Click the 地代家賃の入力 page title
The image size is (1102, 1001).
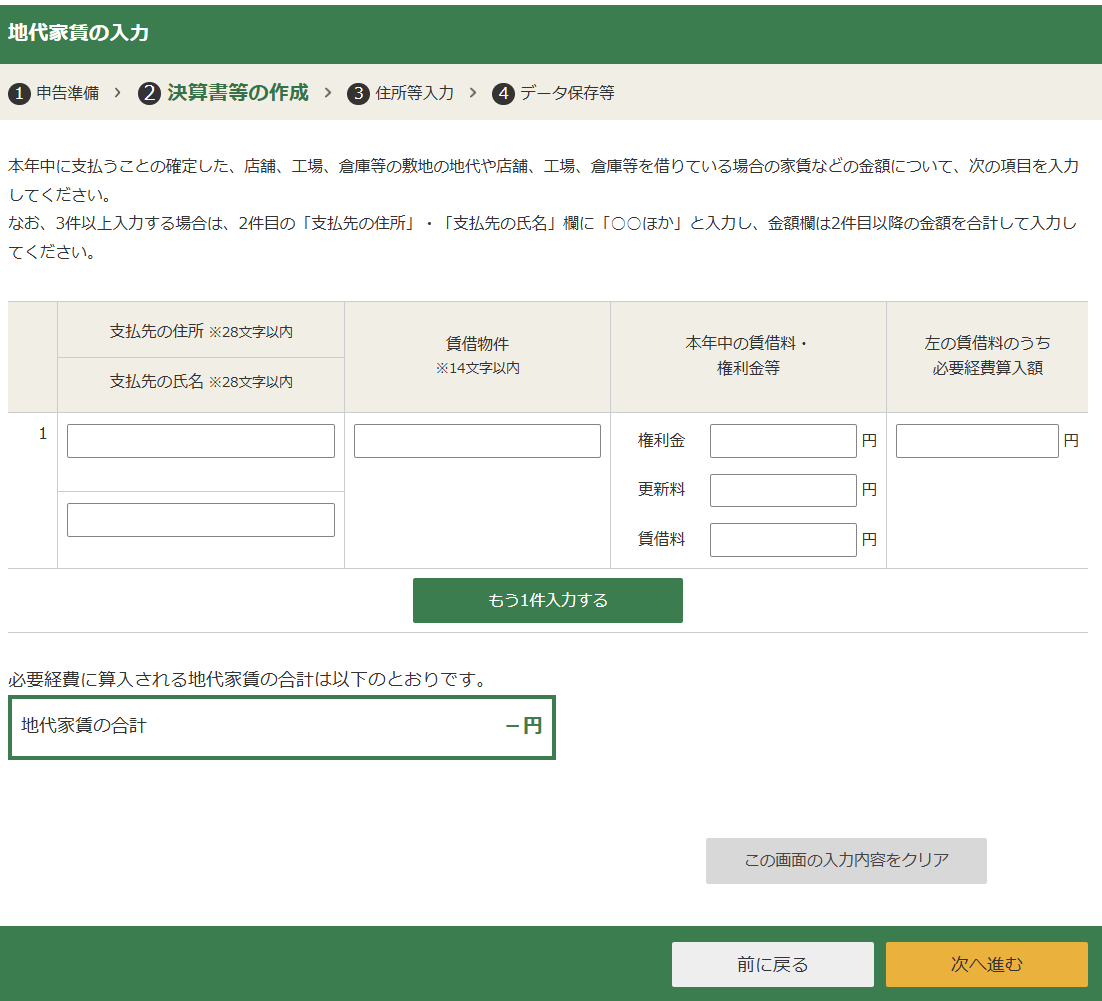(x=79, y=33)
